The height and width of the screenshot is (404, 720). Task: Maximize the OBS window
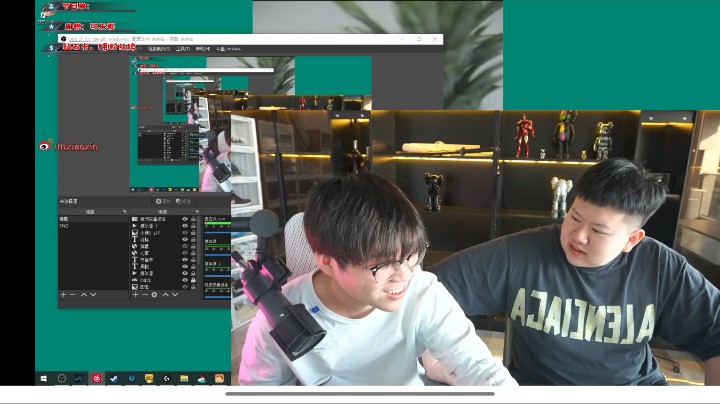419,39
